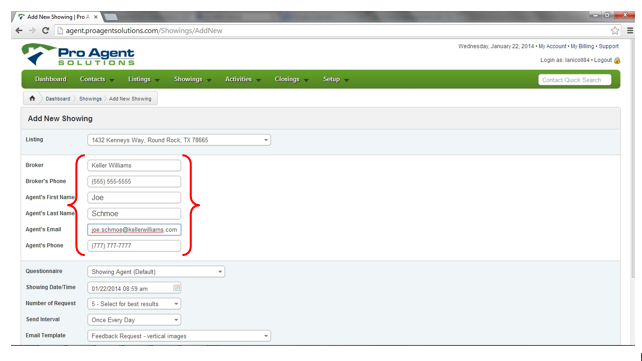Expand the Setup menu
The width and height of the screenshot is (642, 361).
(x=336, y=79)
